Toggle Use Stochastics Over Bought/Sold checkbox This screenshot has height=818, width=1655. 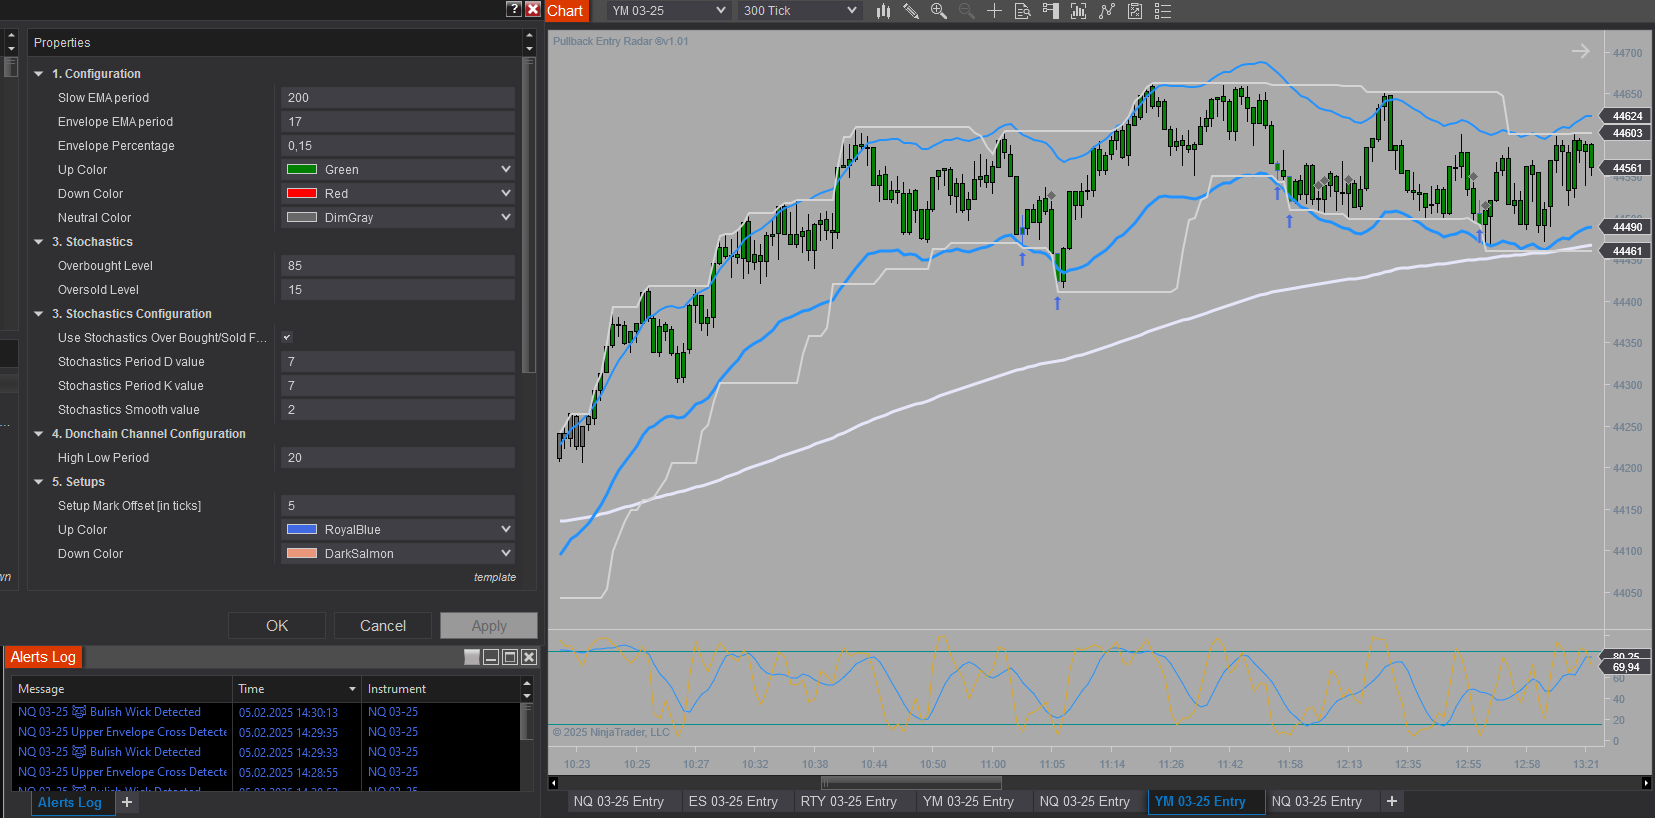287,337
